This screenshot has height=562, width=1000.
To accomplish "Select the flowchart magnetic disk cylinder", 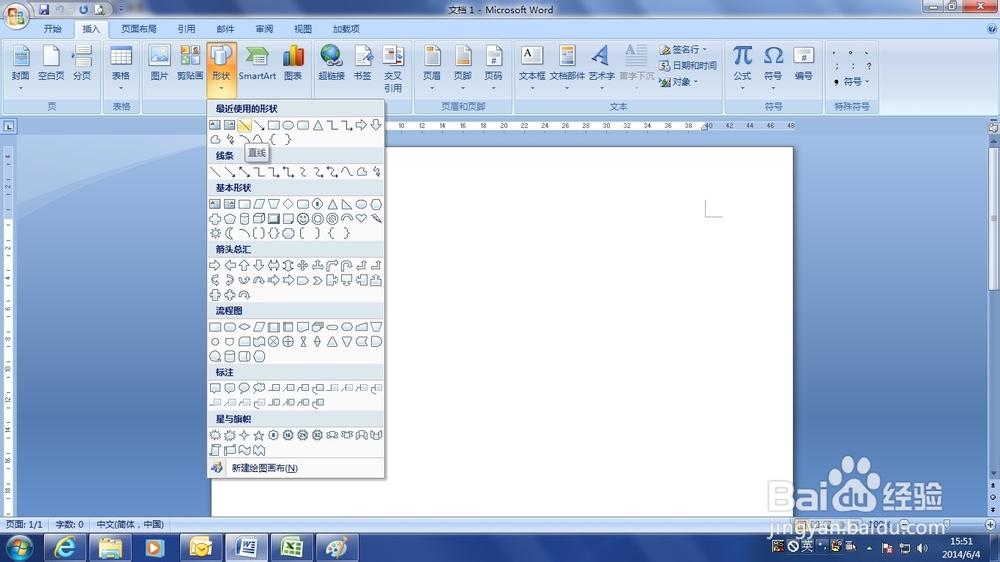I will [230, 356].
